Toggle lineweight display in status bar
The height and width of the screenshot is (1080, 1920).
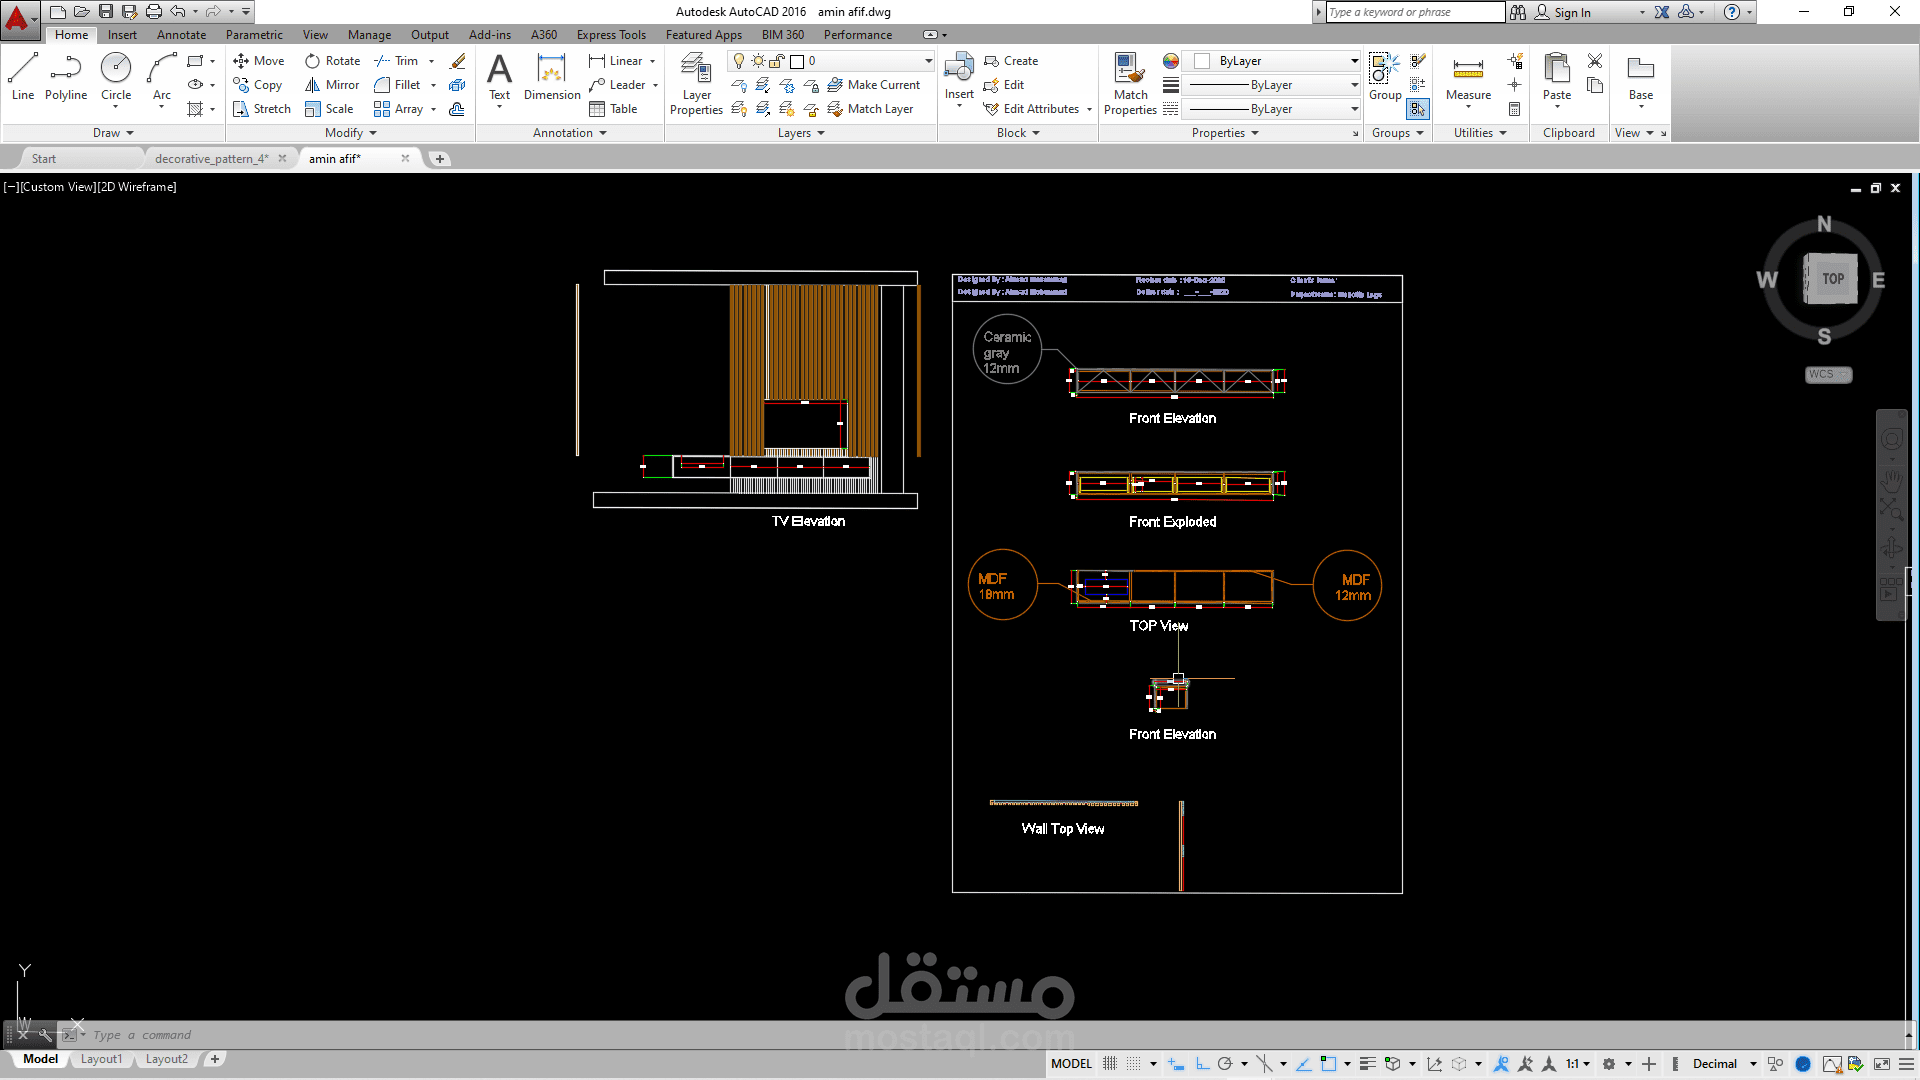point(1367,1064)
